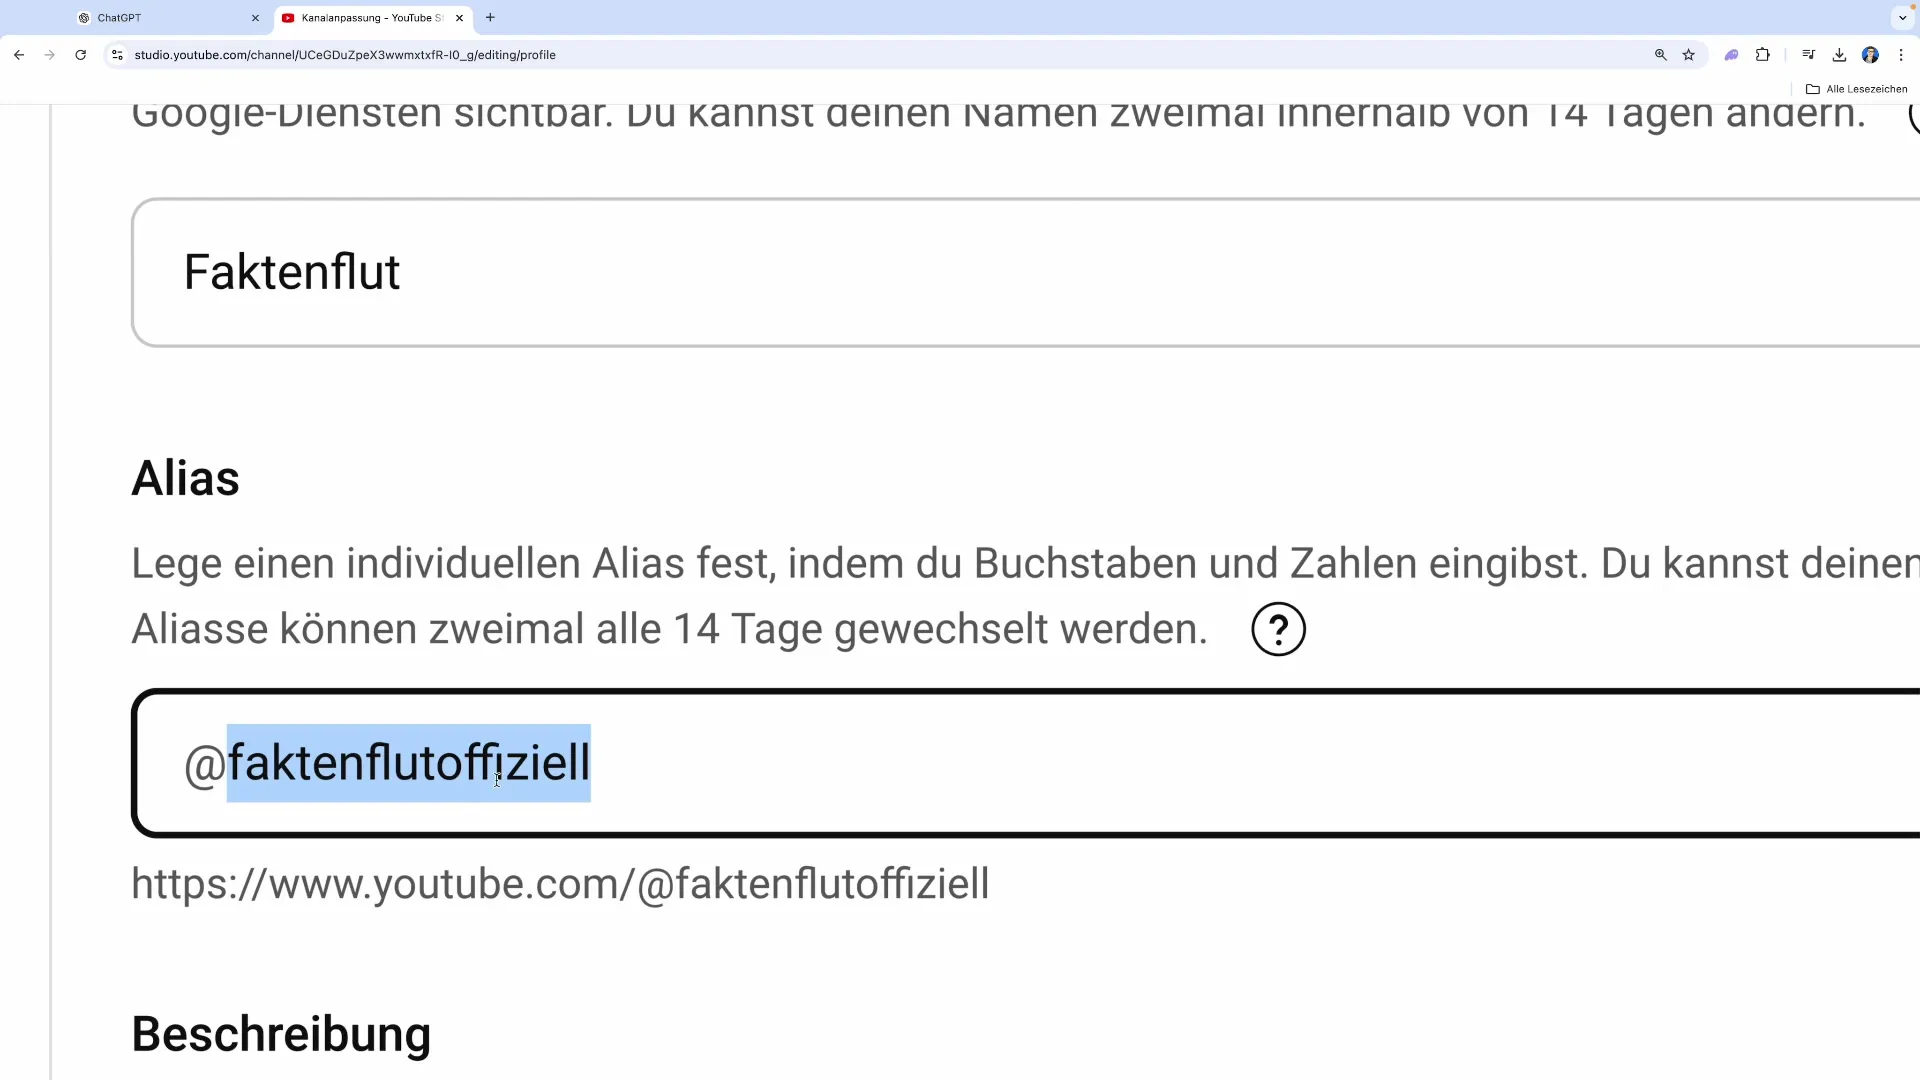Click the channel name field showing Faktenflut
Screen dimensions: 1920x1080
click(600, 272)
